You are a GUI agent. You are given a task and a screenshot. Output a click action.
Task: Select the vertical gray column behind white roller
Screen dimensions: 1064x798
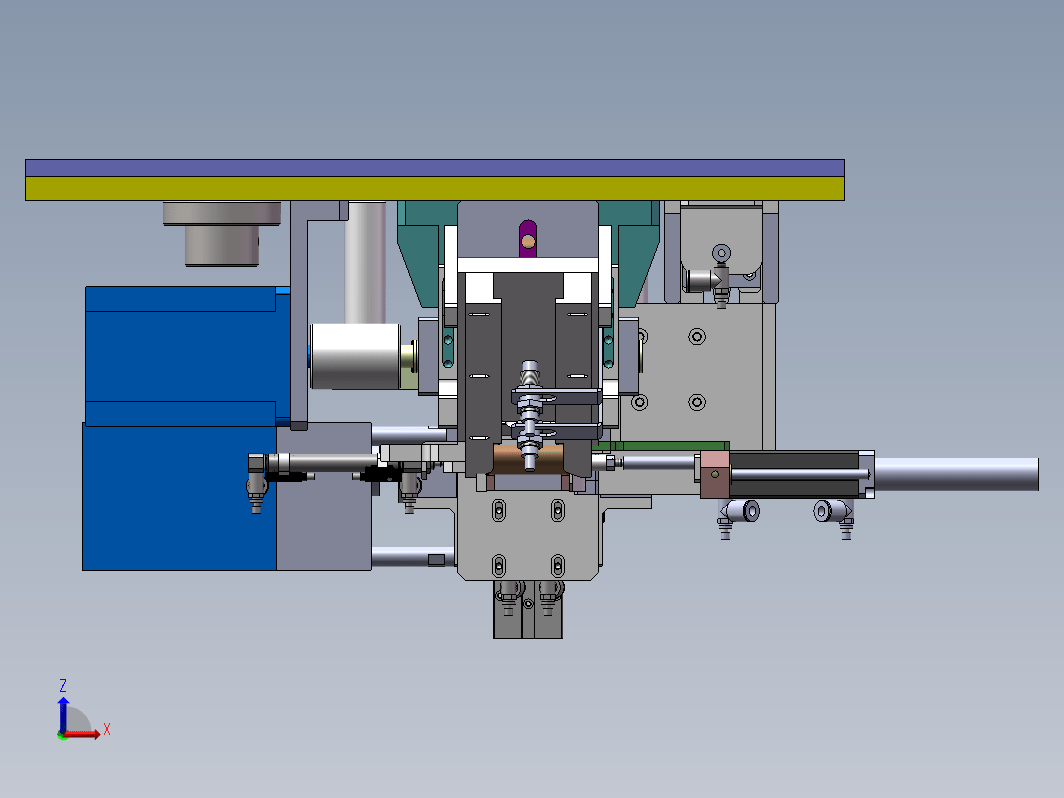(366, 262)
